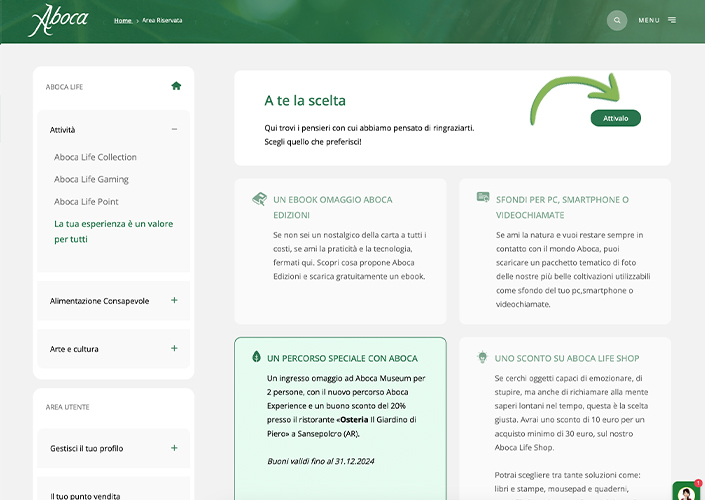Screen dimensions: 705x500
Task: Open Il tuo punto vendita item
Action: 85,496
